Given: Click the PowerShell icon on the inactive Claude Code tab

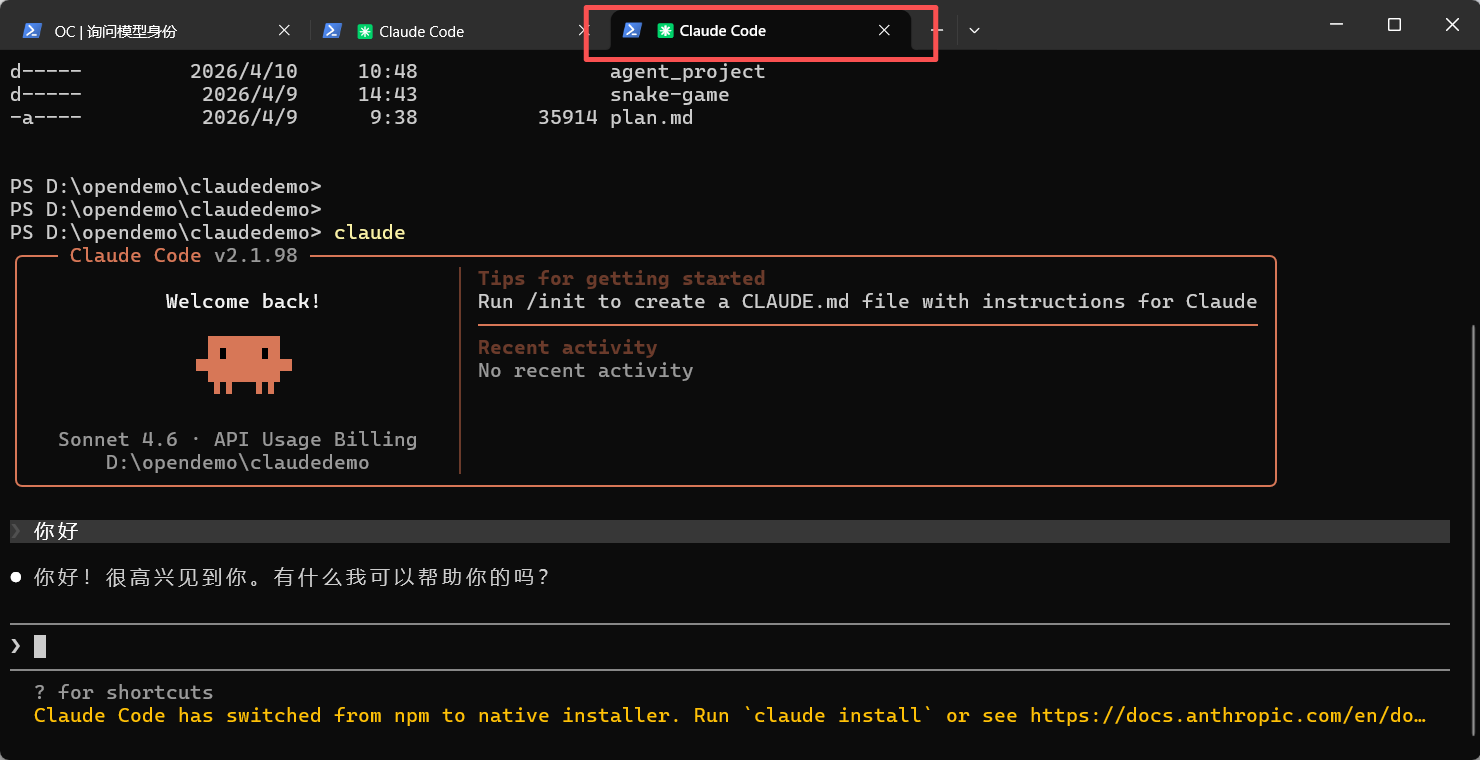Looking at the screenshot, I should pos(332,31).
